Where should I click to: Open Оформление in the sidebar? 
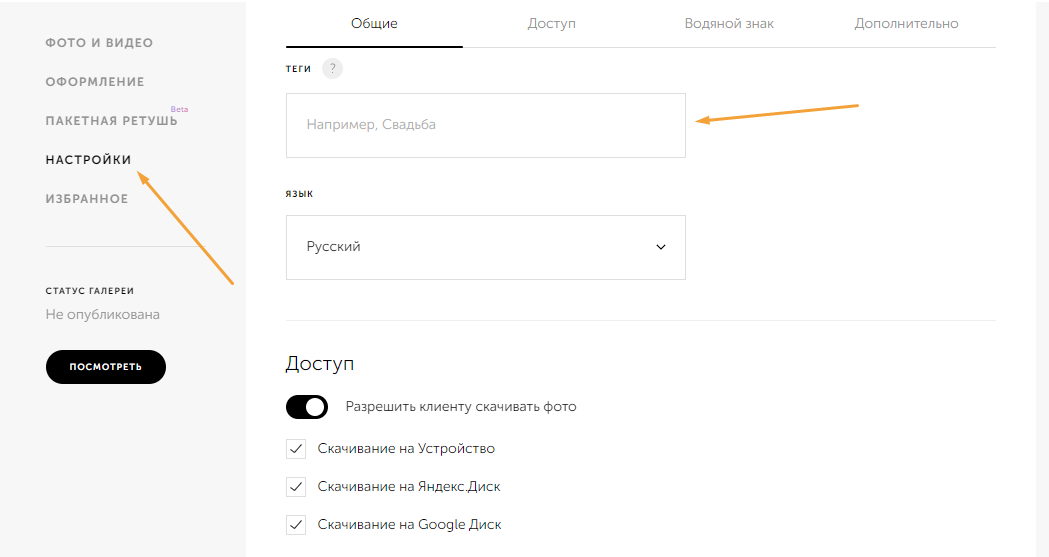pyautogui.click(x=95, y=82)
